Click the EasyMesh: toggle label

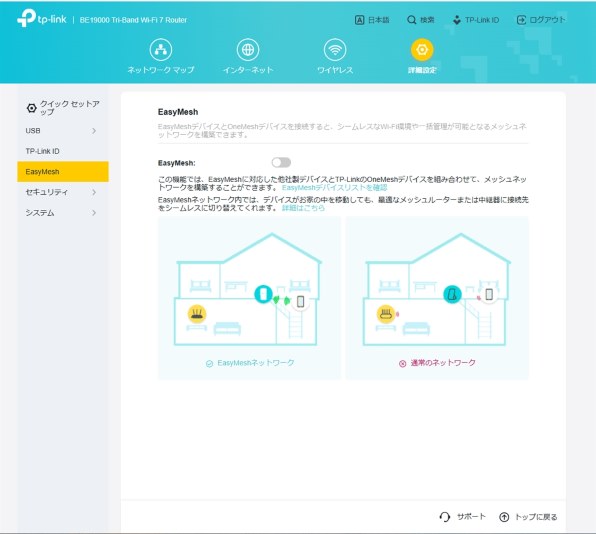[176, 163]
